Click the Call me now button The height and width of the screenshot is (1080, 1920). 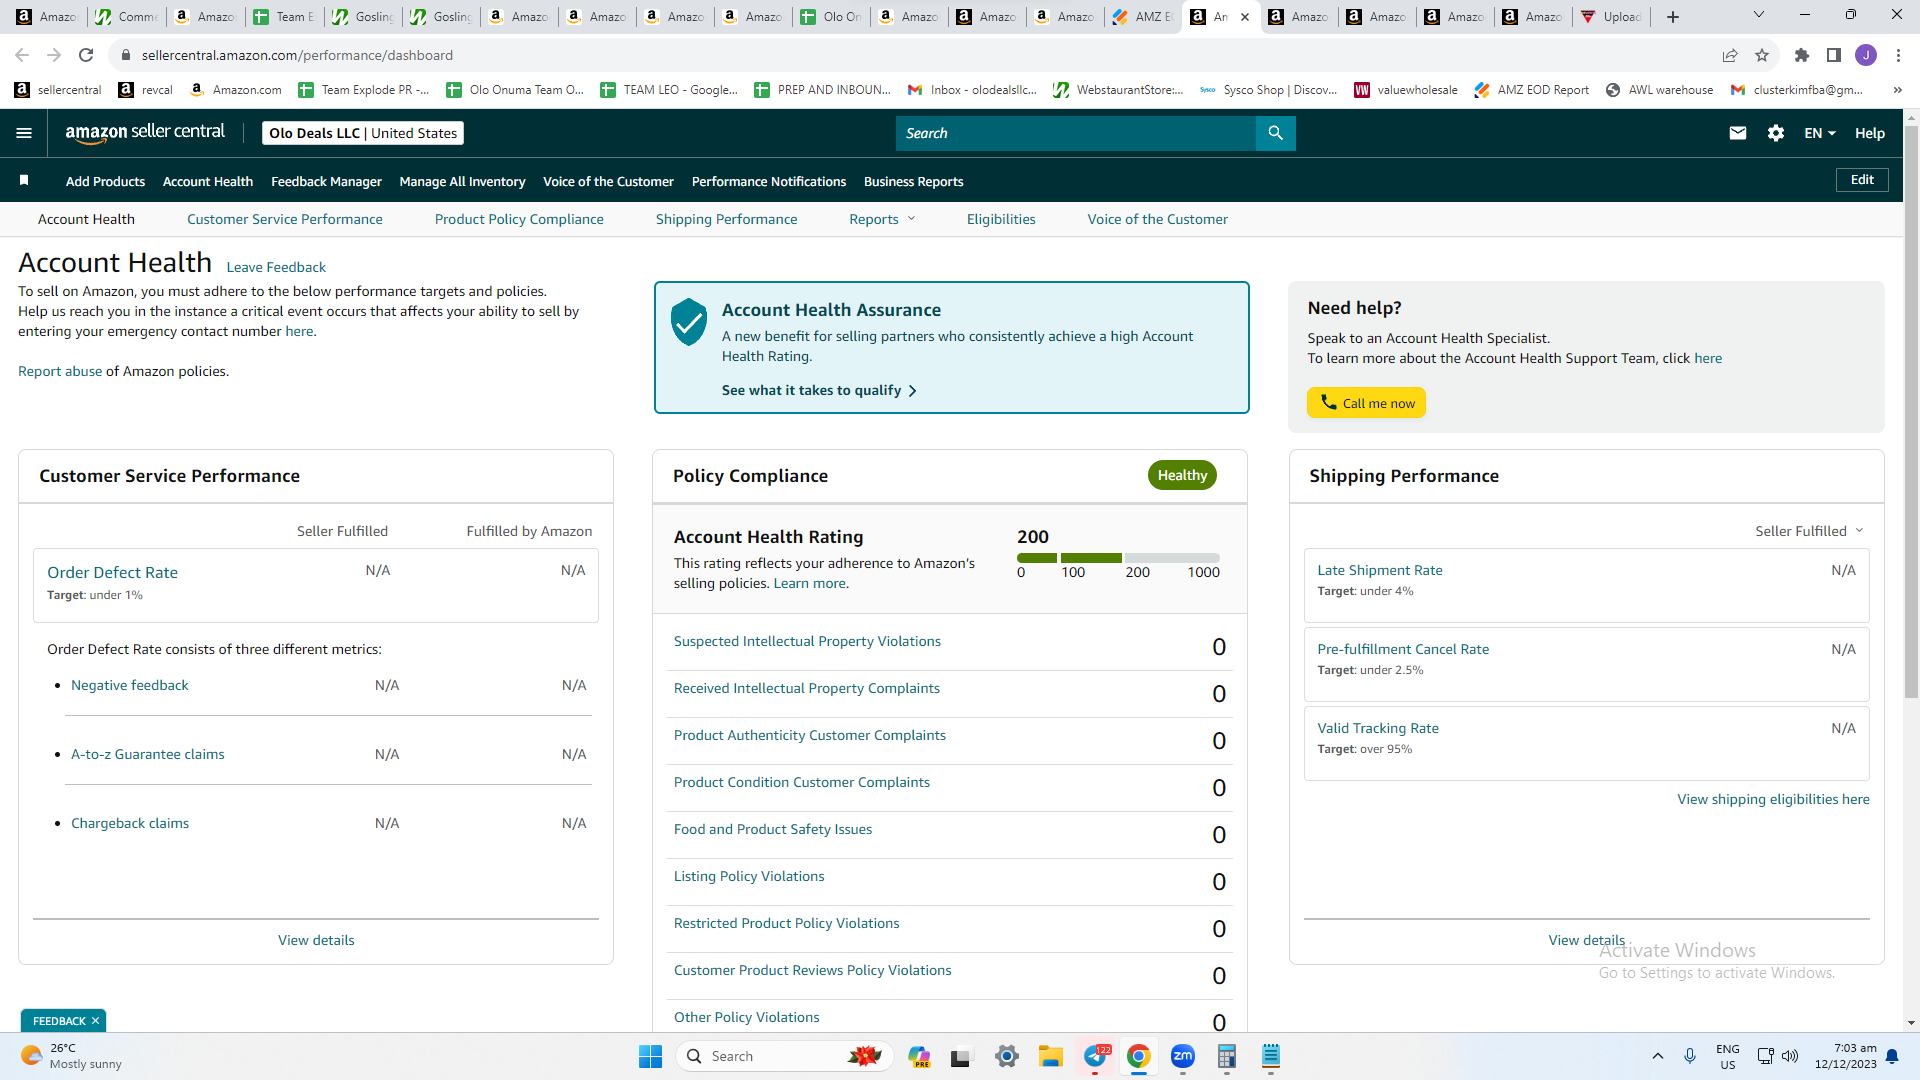click(1366, 403)
